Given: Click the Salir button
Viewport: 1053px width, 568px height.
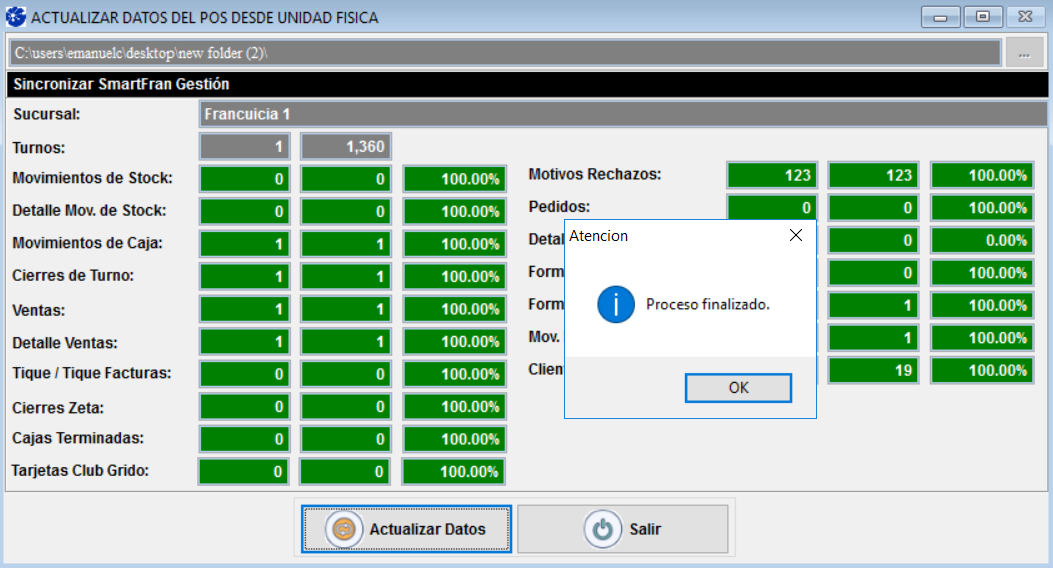Looking at the screenshot, I should [623, 529].
